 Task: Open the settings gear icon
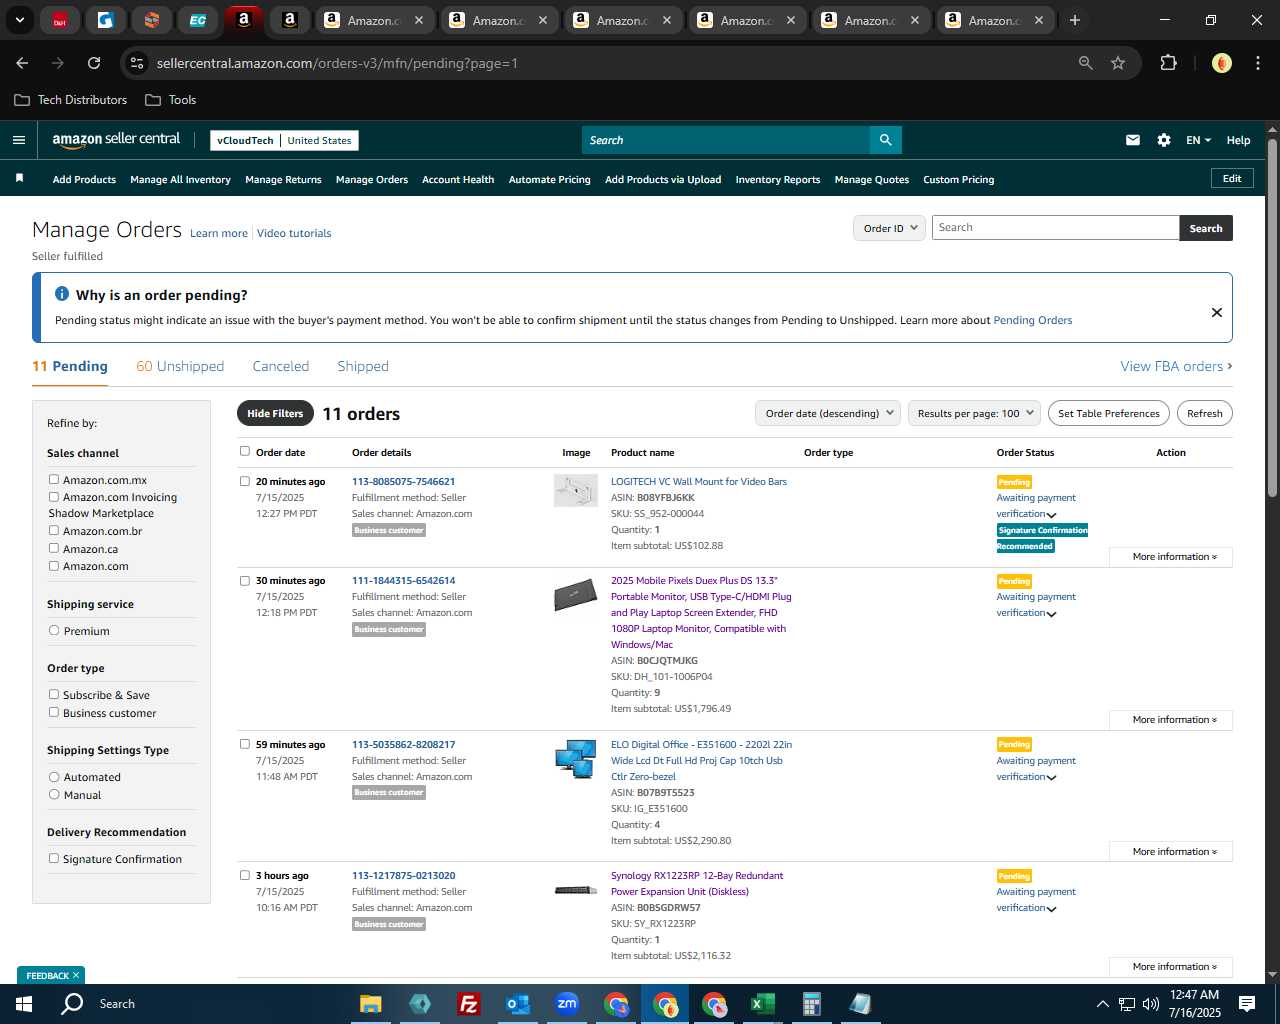[1164, 140]
